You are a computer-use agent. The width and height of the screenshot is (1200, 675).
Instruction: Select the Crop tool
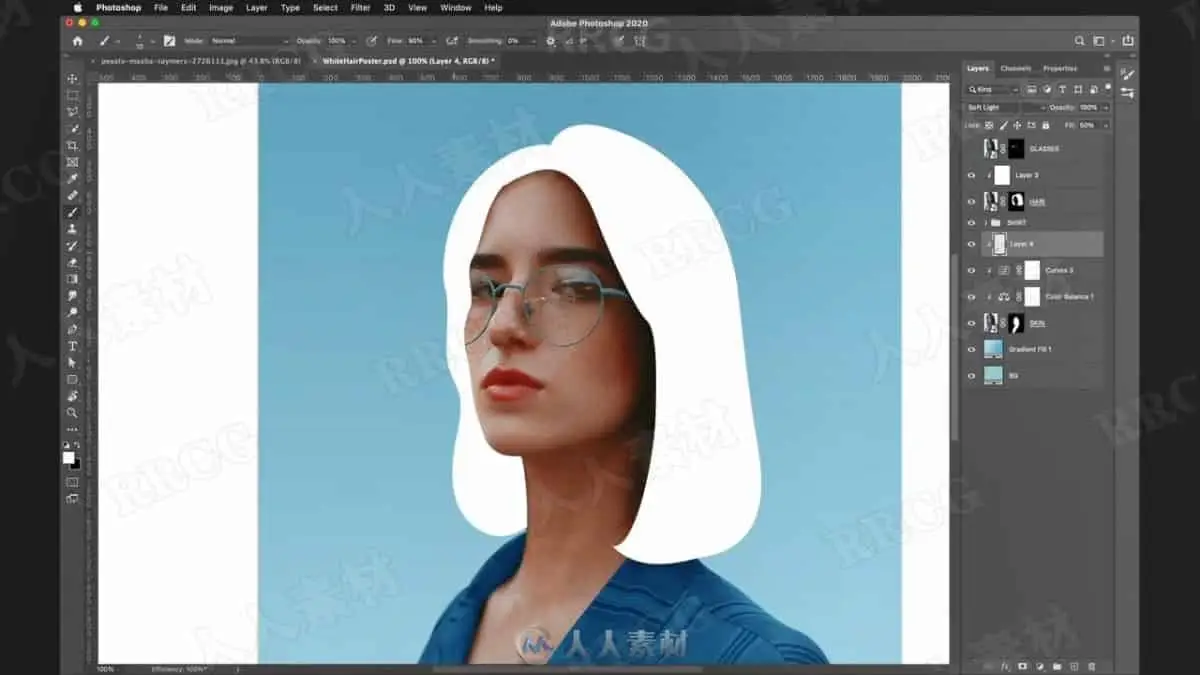(x=72, y=146)
